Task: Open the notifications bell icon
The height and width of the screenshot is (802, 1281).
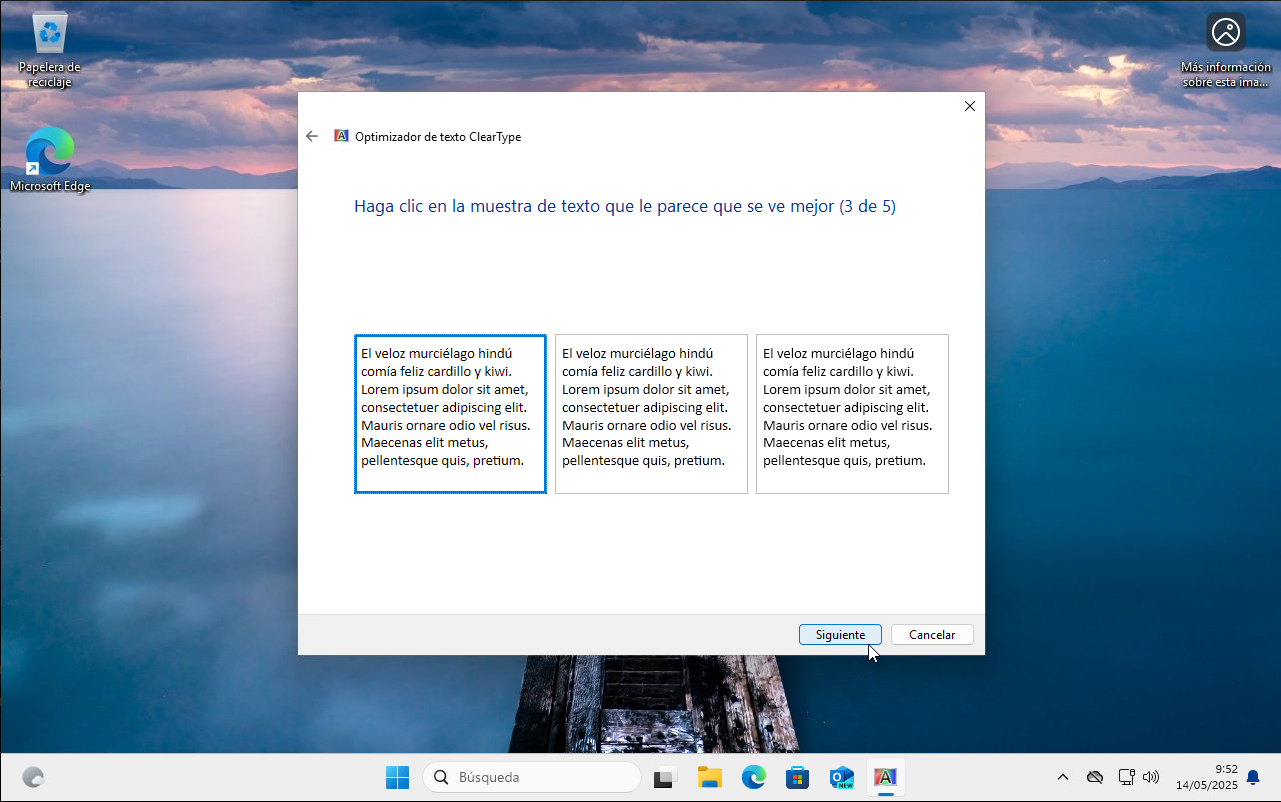Action: (x=1253, y=777)
